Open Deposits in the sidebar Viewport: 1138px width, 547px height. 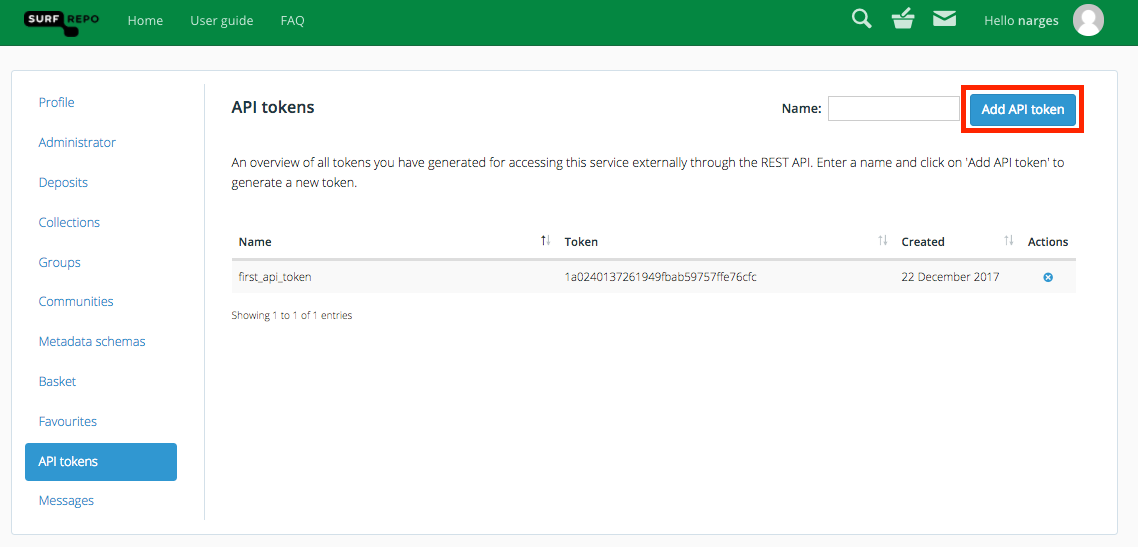coord(63,182)
